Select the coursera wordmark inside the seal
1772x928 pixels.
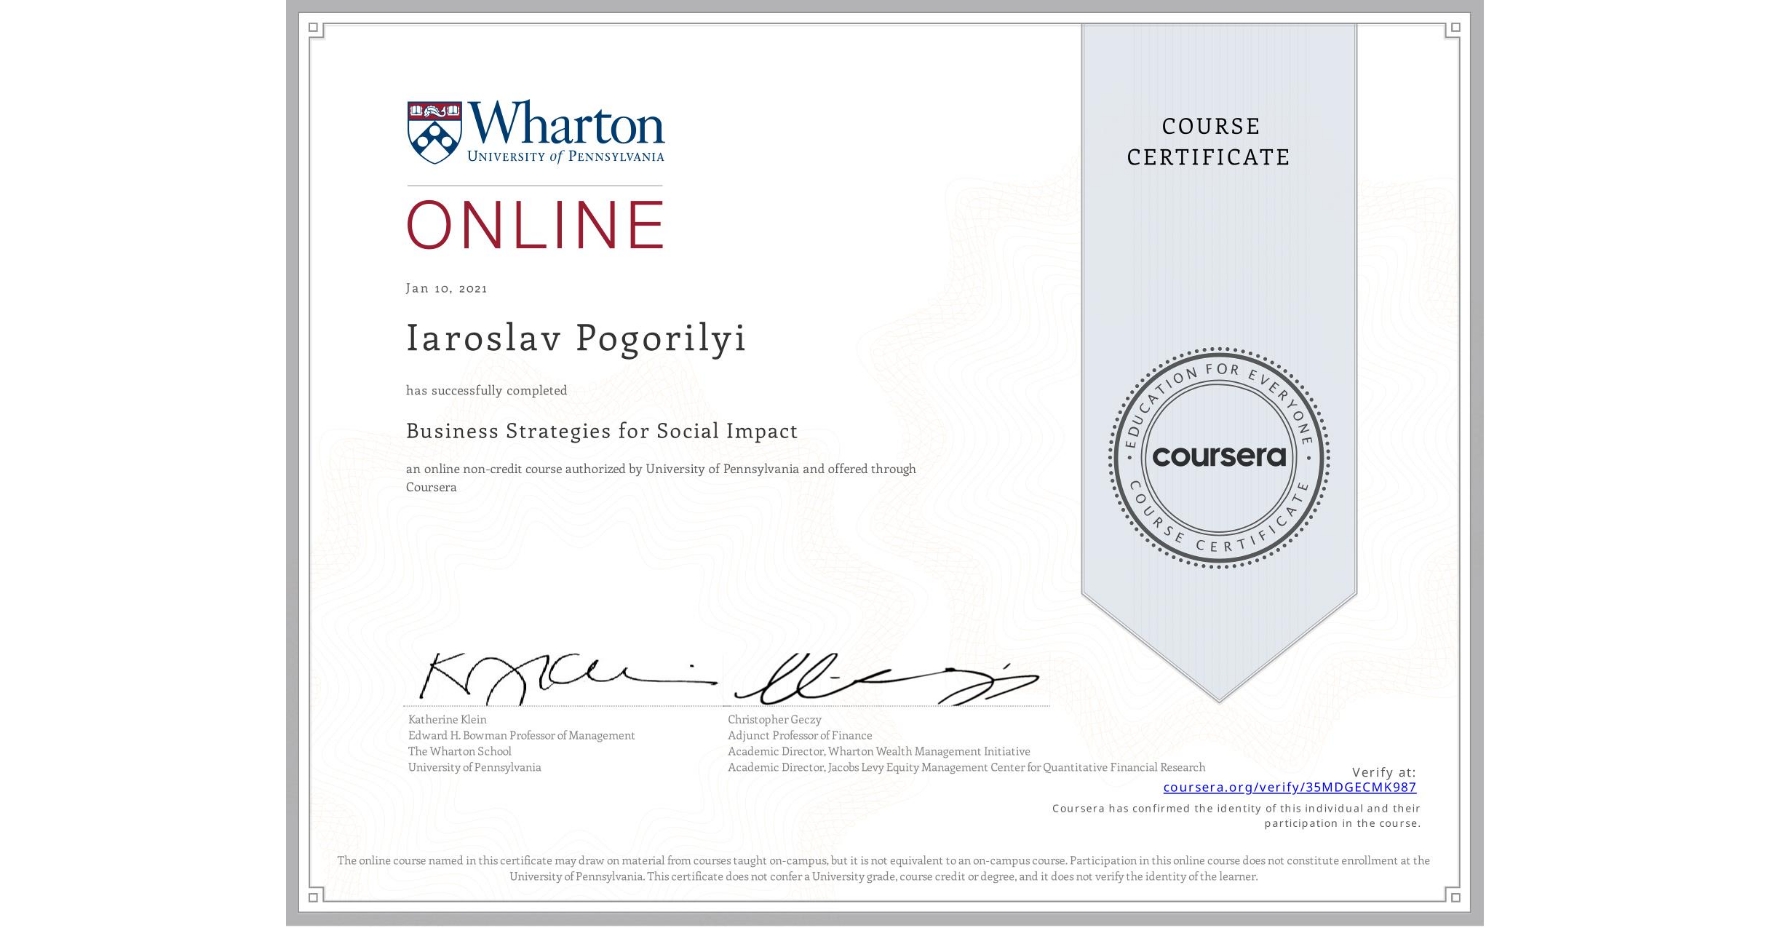click(1219, 458)
